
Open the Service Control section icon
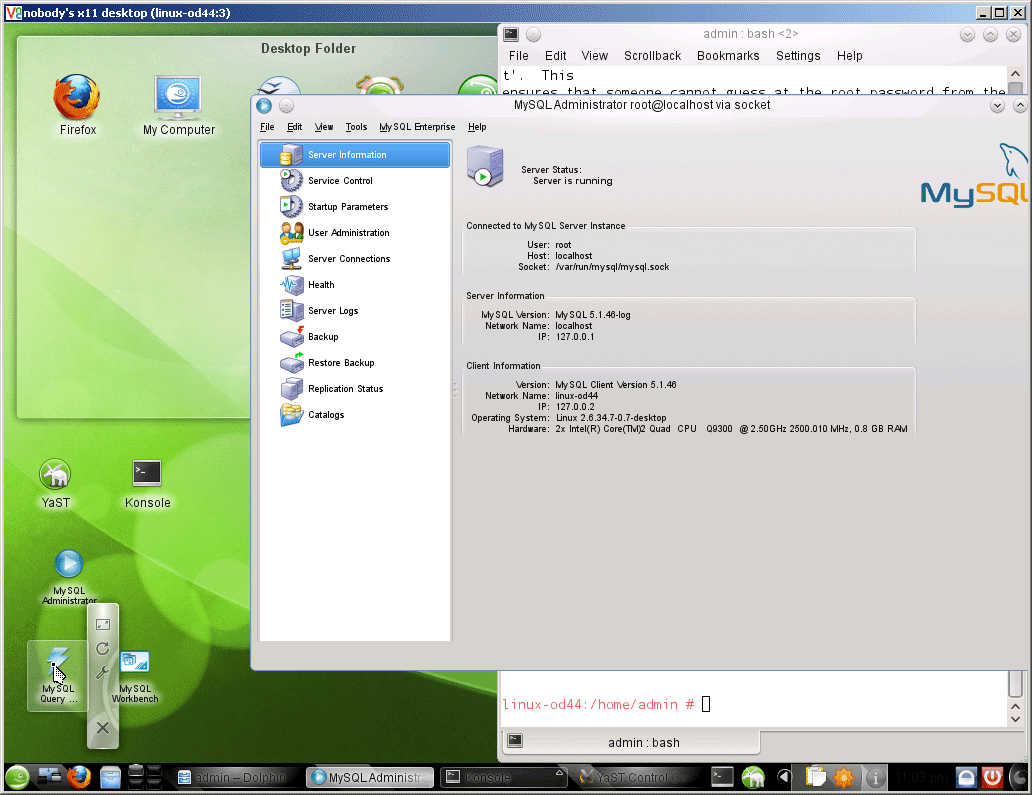(292, 180)
